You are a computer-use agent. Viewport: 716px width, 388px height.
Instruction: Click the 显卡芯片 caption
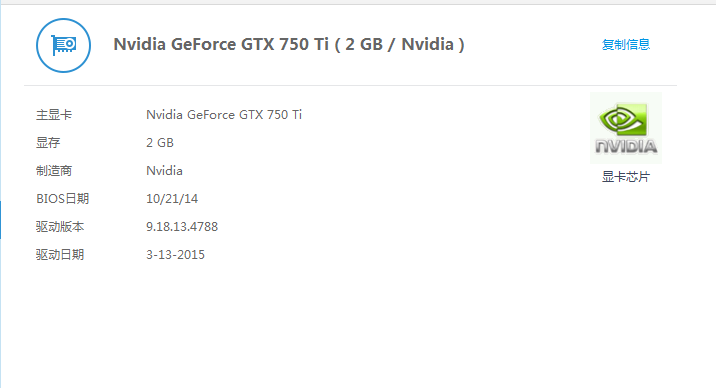click(x=626, y=177)
